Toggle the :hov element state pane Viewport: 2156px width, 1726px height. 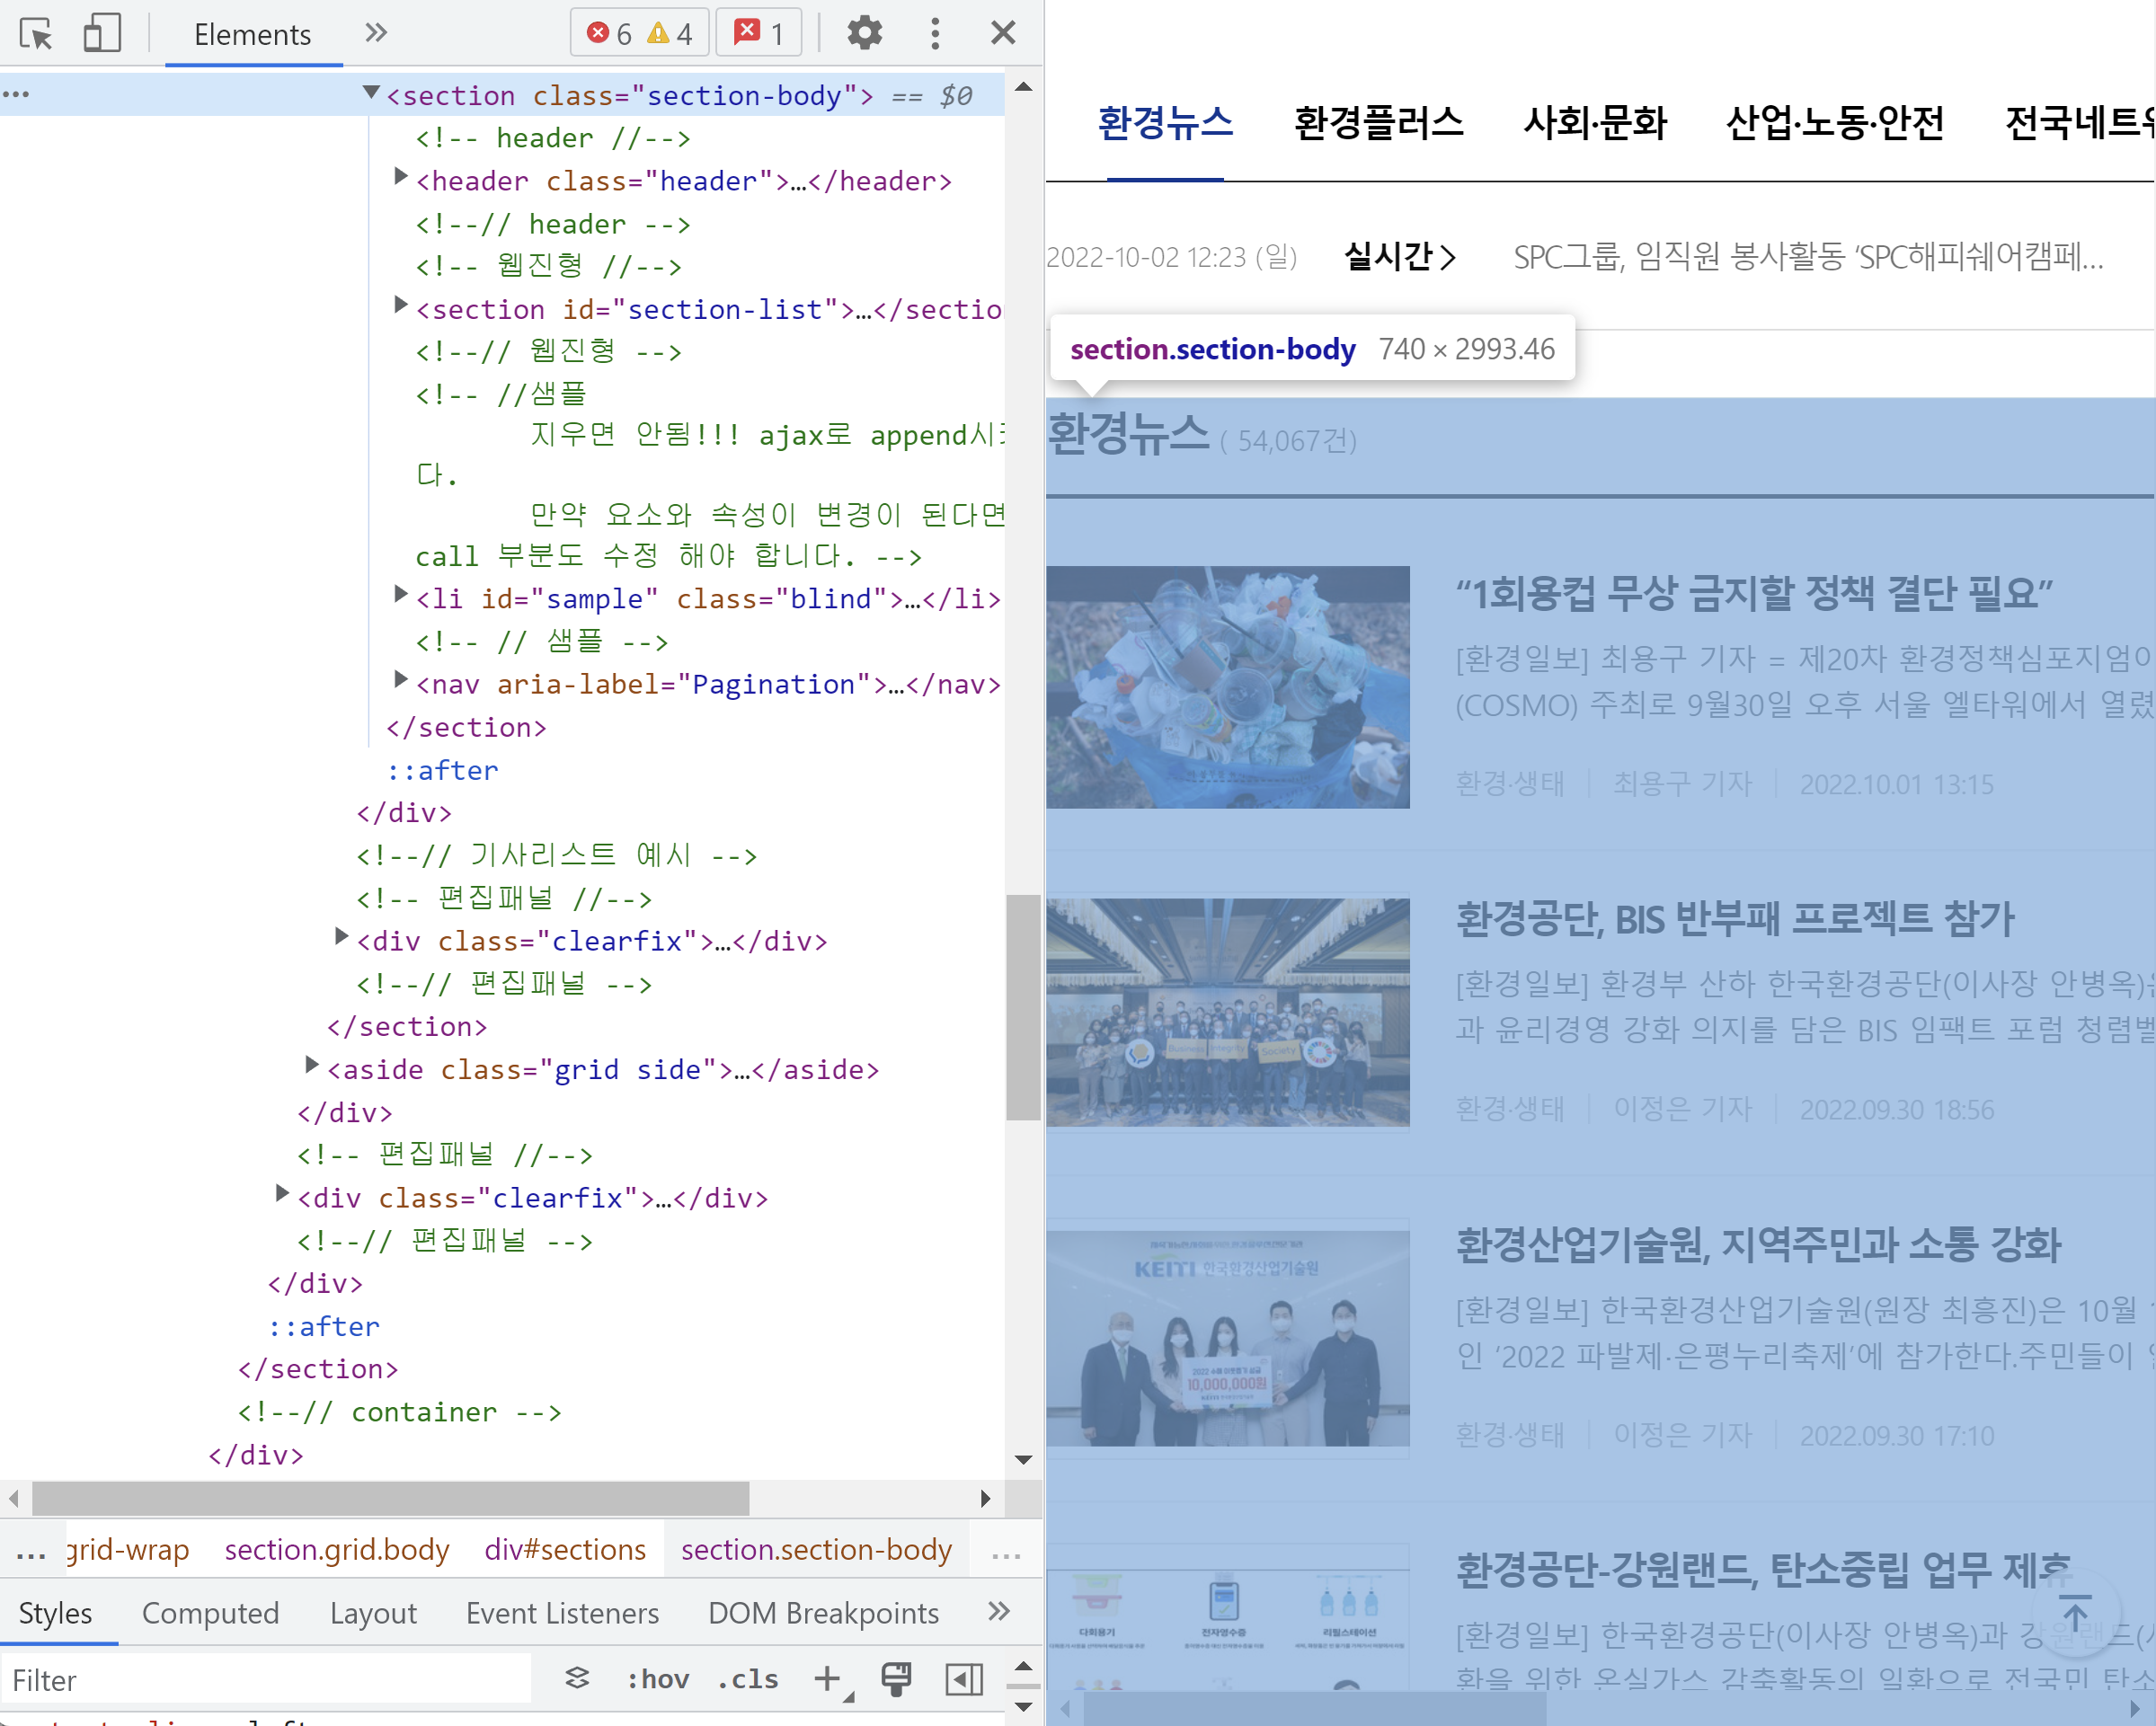[657, 1678]
